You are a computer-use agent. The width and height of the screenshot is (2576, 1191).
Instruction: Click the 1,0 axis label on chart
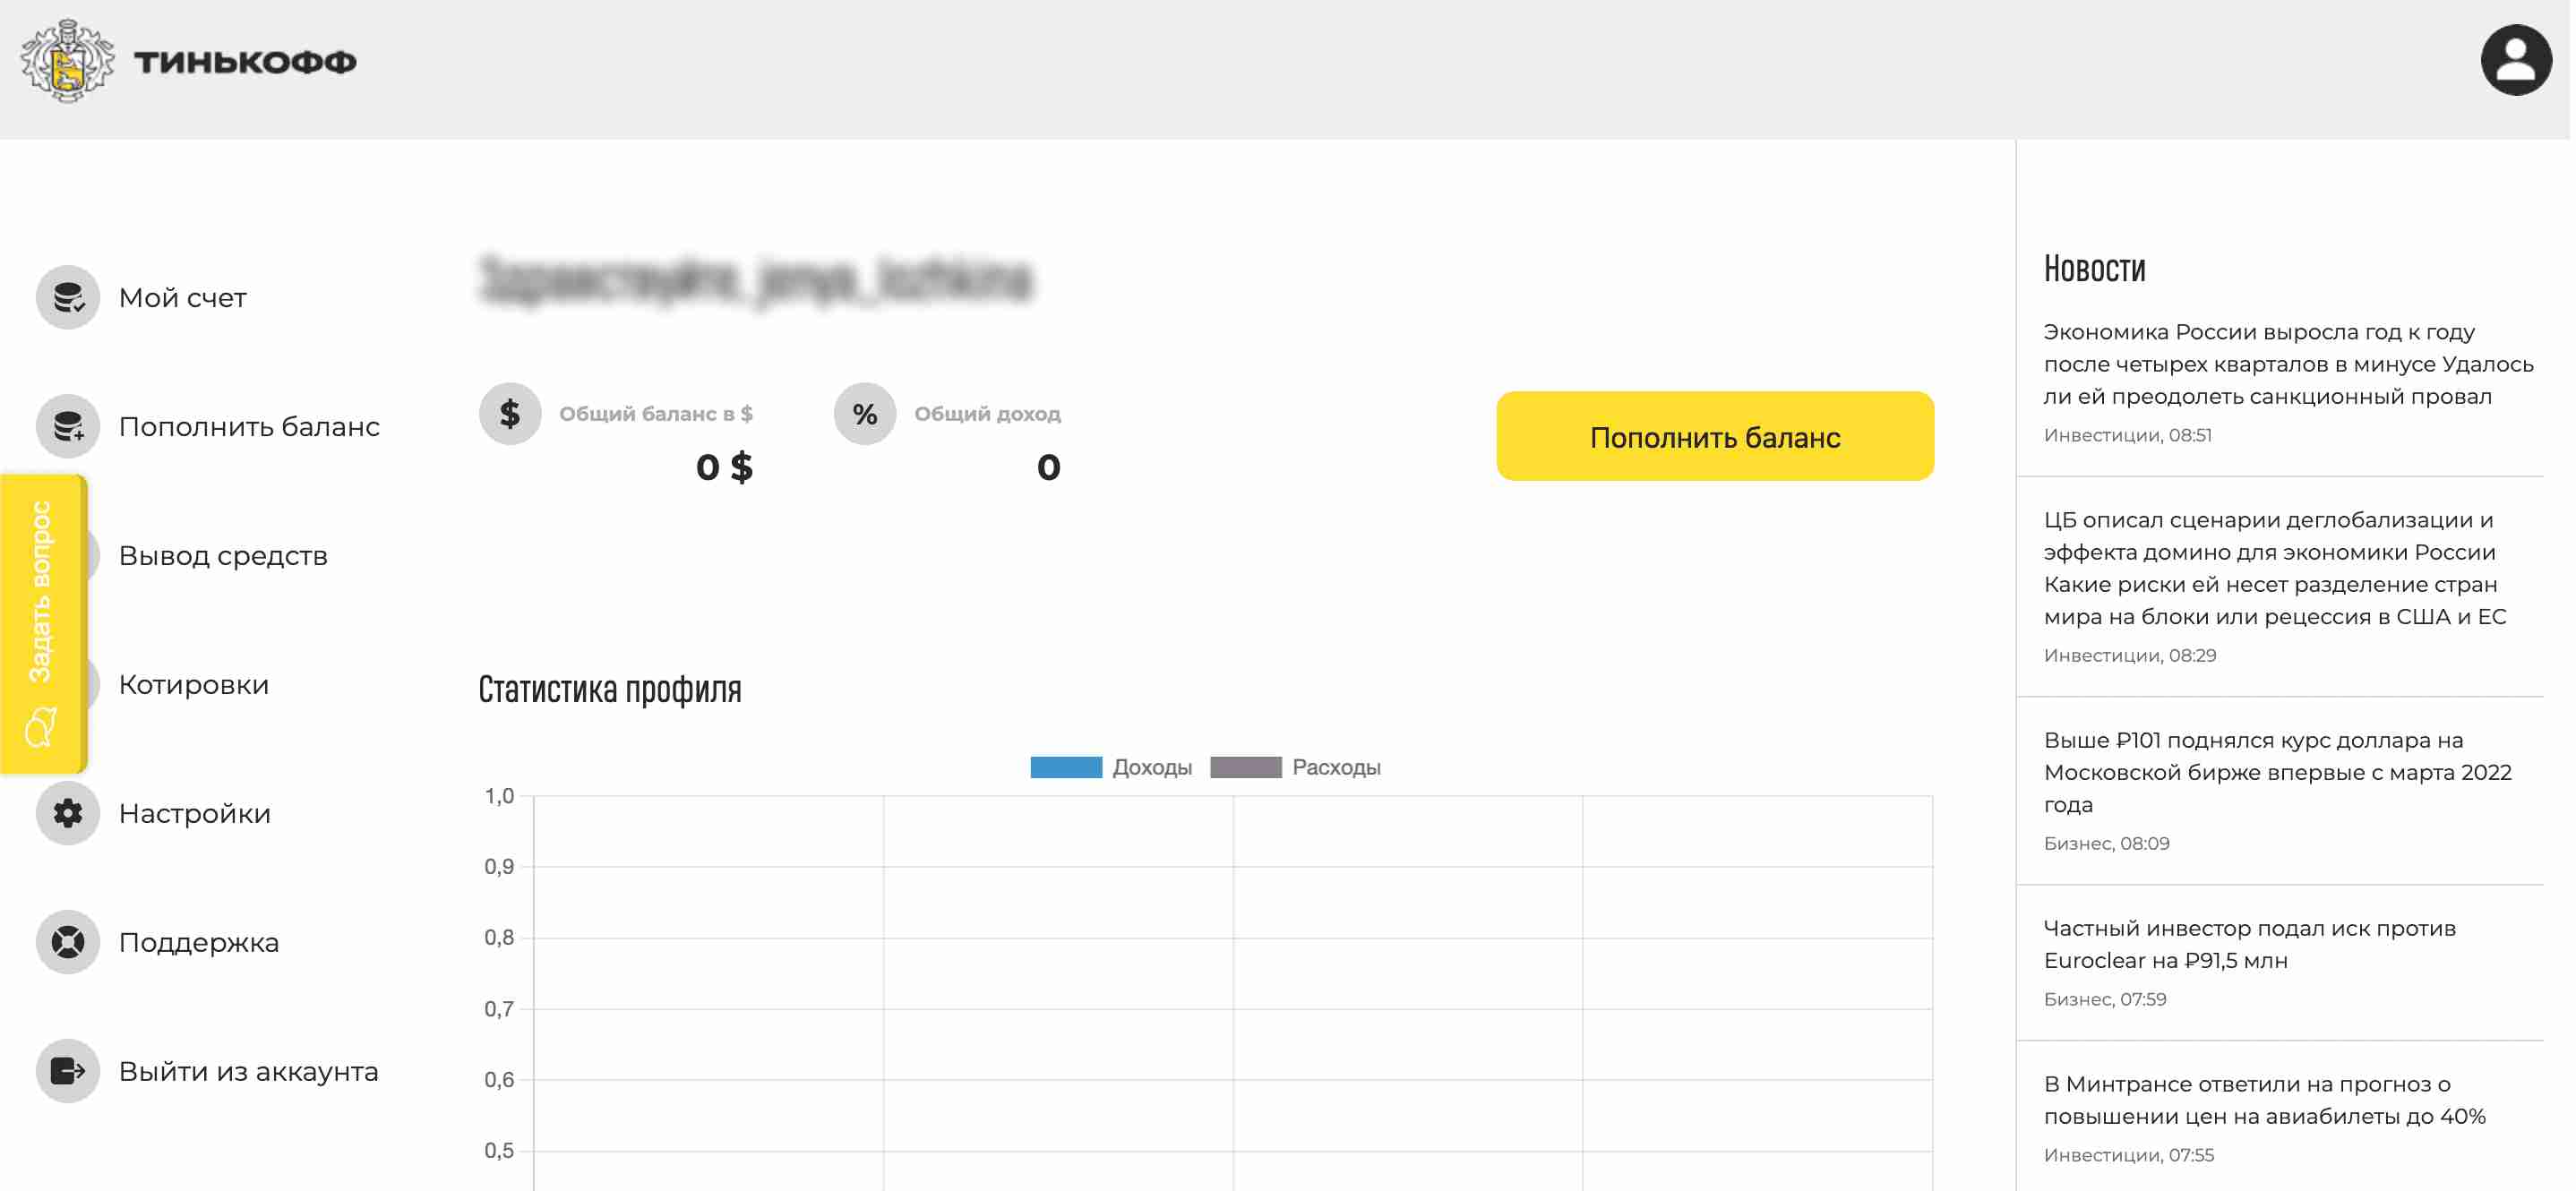coord(499,796)
